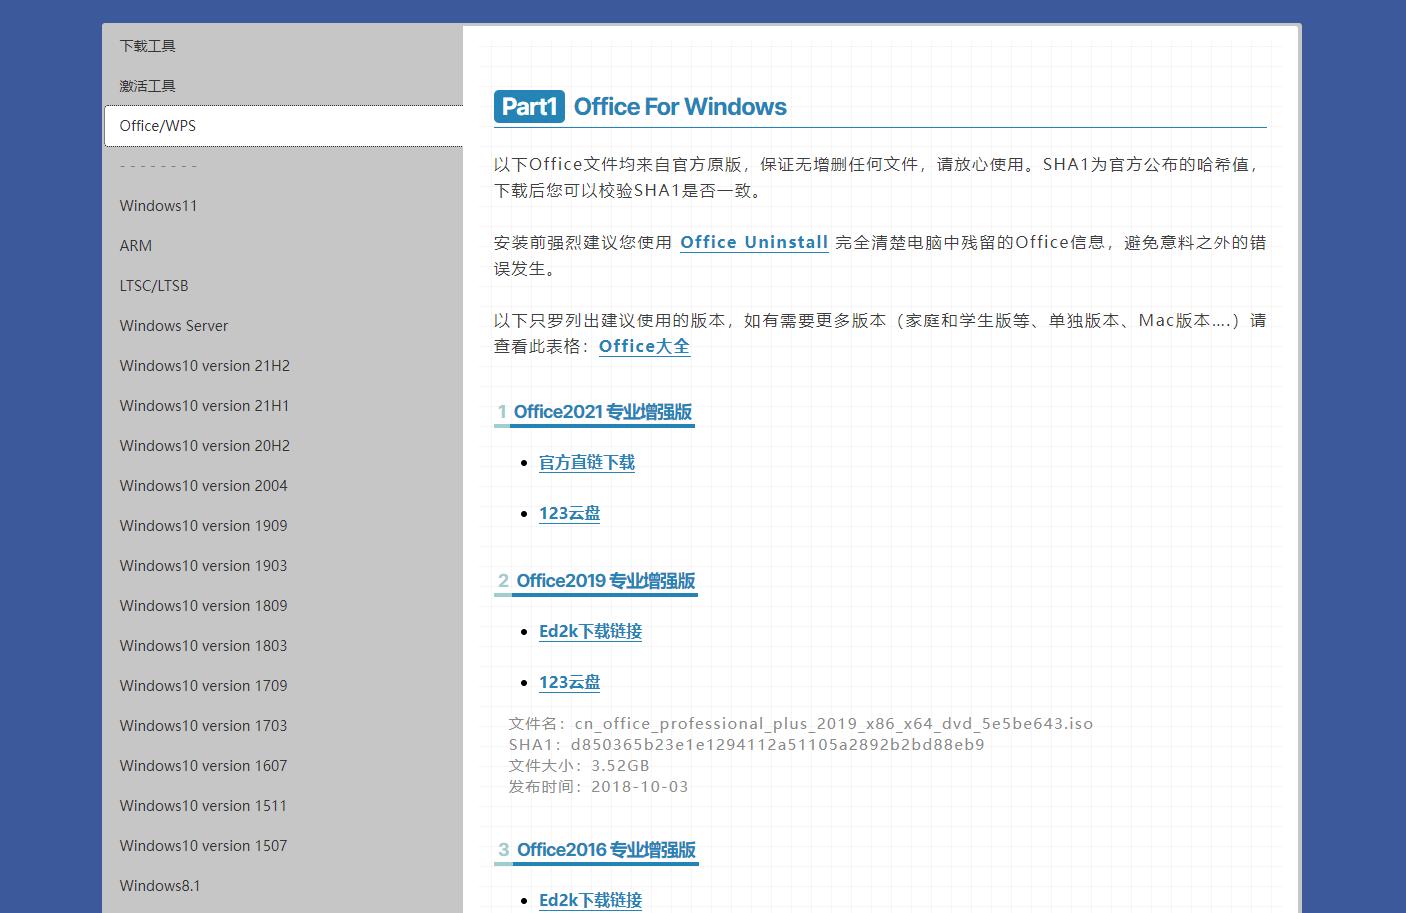The width and height of the screenshot is (1406, 913).
Task: Open the LTSC/LTSB section
Action: (x=154, y=285)
